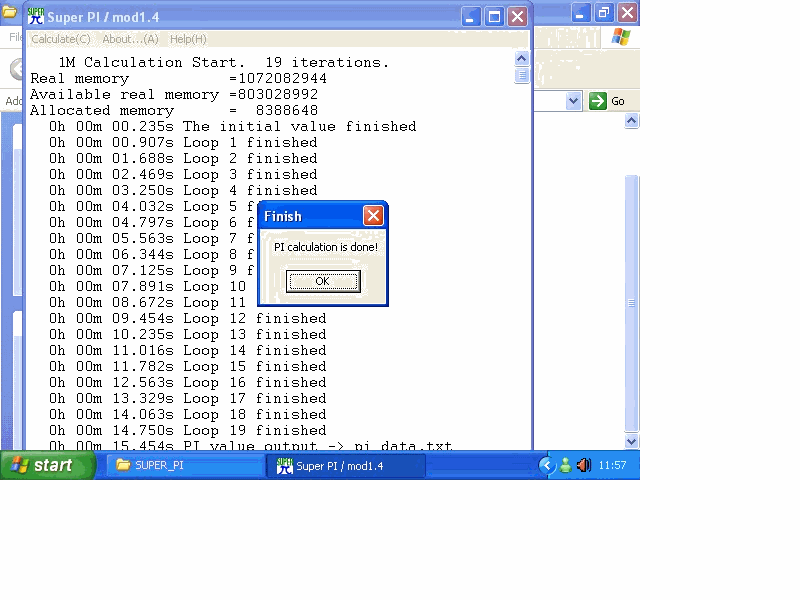Viewport: 800px width, 600px height.
Task: Open the Calculate(C) menu
Action: pyautogui.click(x=61, y=39)
